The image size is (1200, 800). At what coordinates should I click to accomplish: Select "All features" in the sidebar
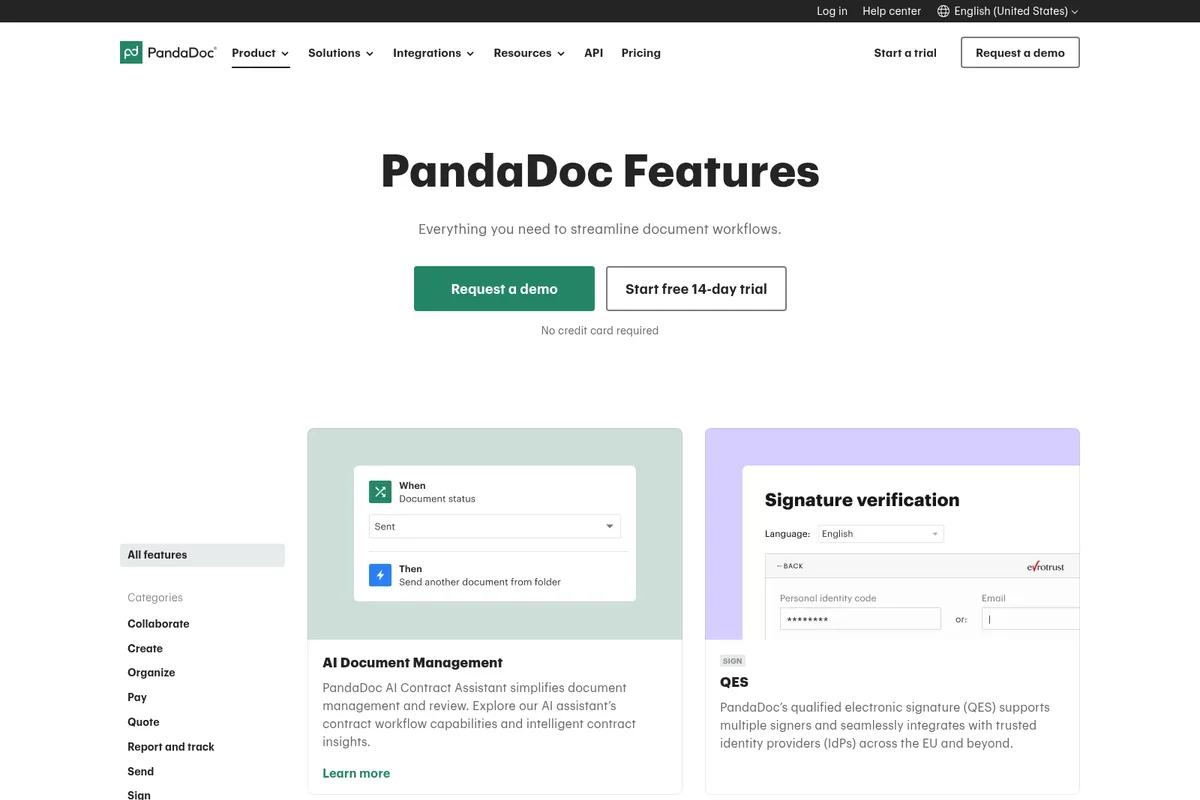[x=157, y=555]
